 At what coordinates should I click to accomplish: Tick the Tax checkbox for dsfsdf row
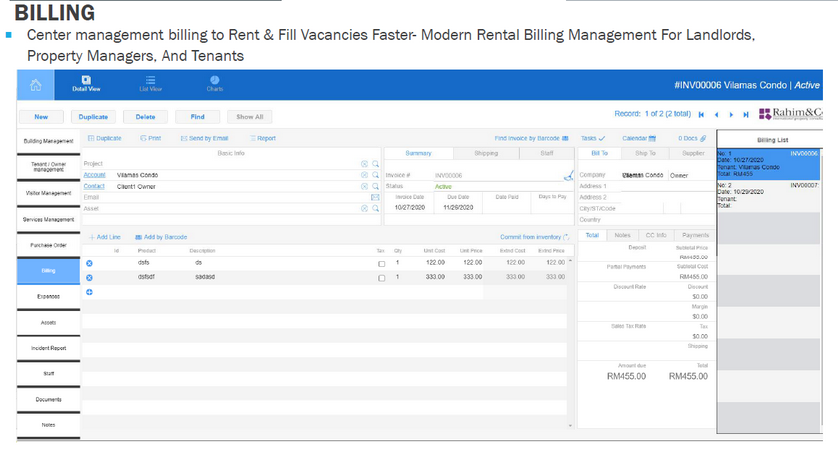click(x=381, y=277)
